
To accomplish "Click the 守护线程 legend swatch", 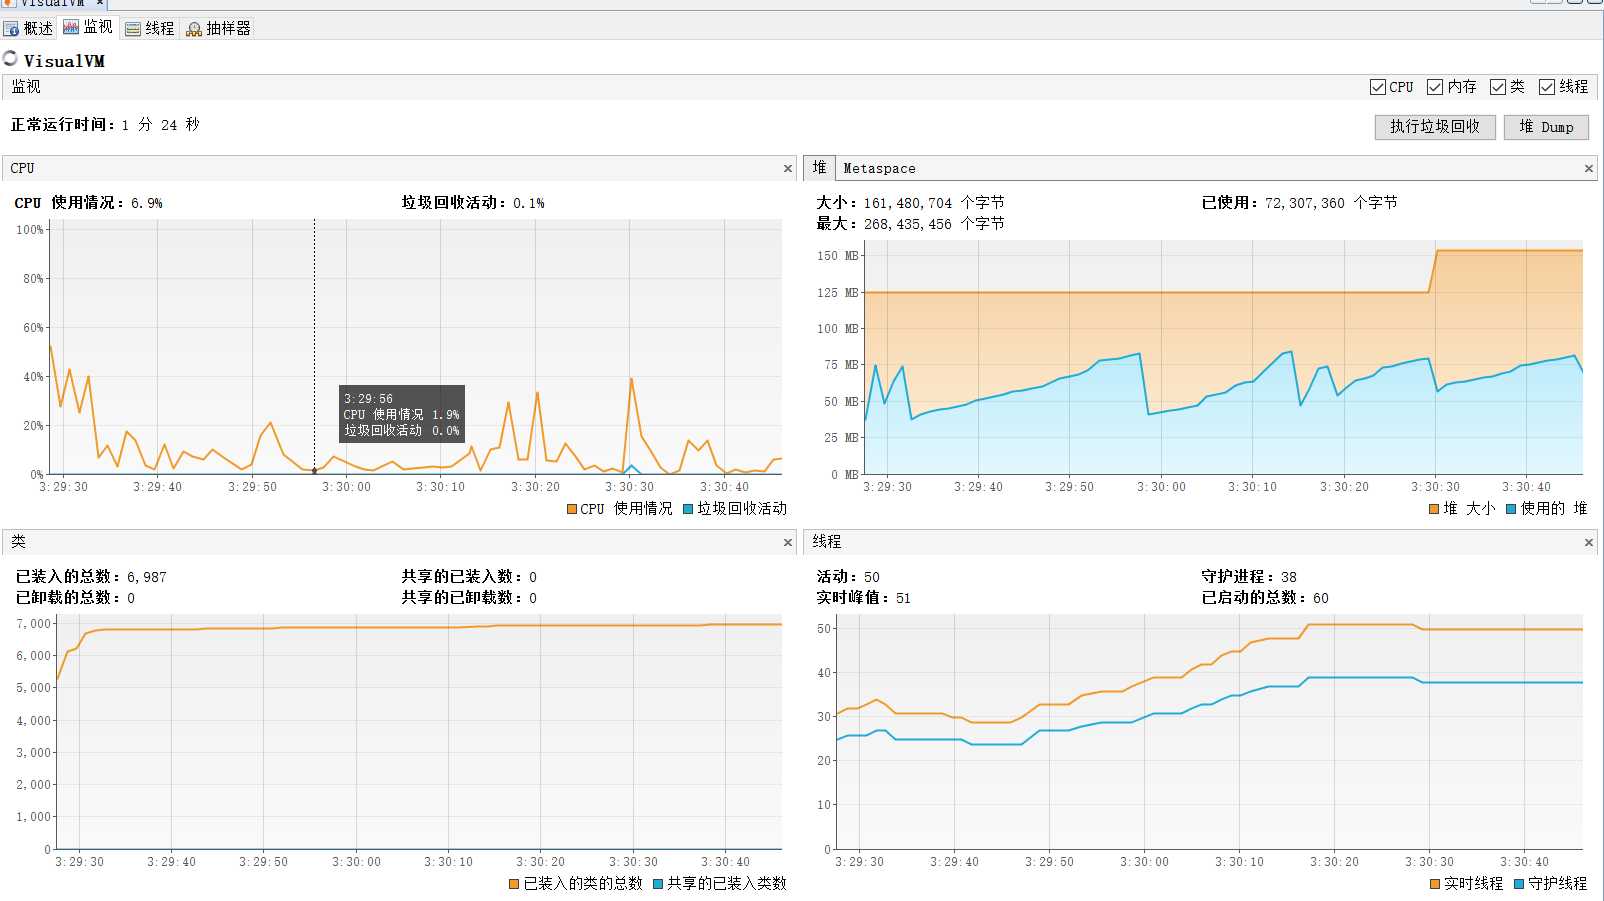I will click(1519, 884).
